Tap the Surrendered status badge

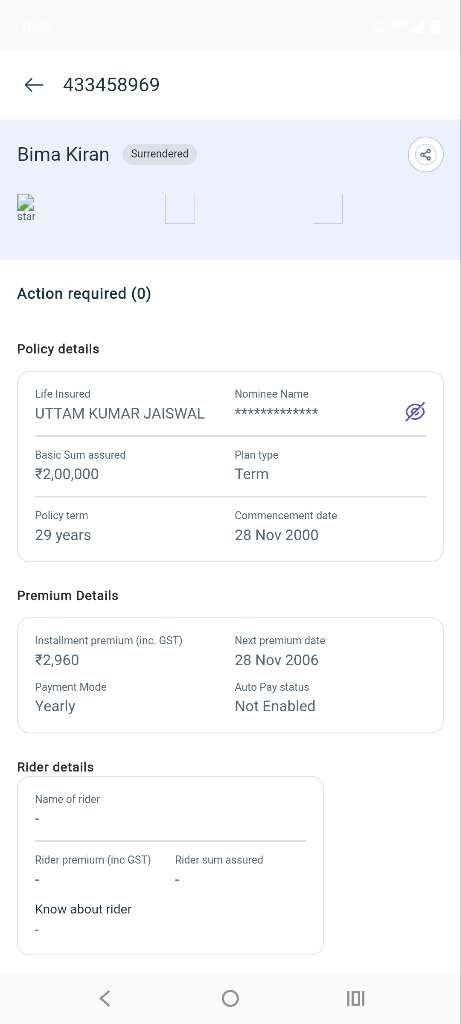[x=159, y=154]
